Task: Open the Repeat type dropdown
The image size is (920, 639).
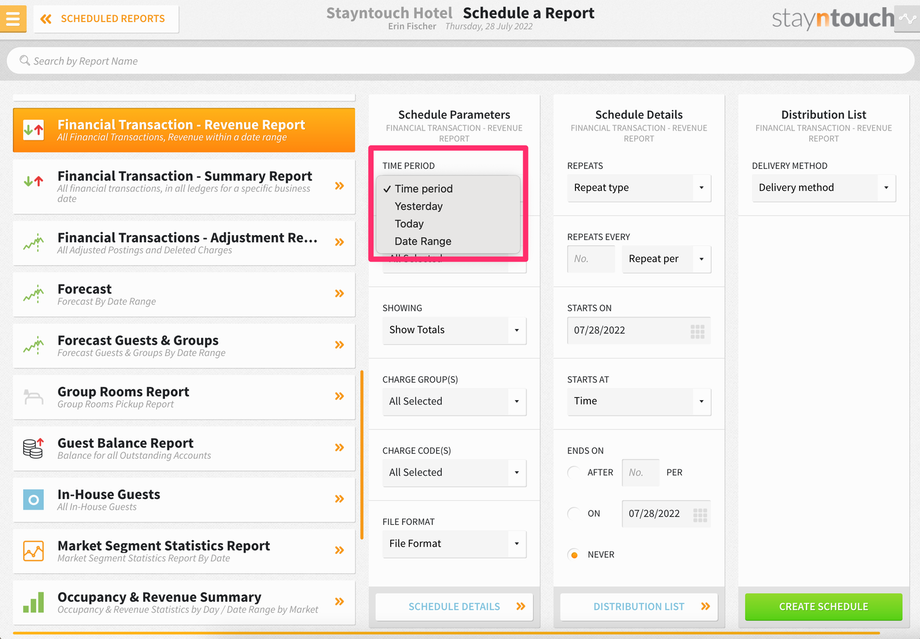Action: click(639, 188)
